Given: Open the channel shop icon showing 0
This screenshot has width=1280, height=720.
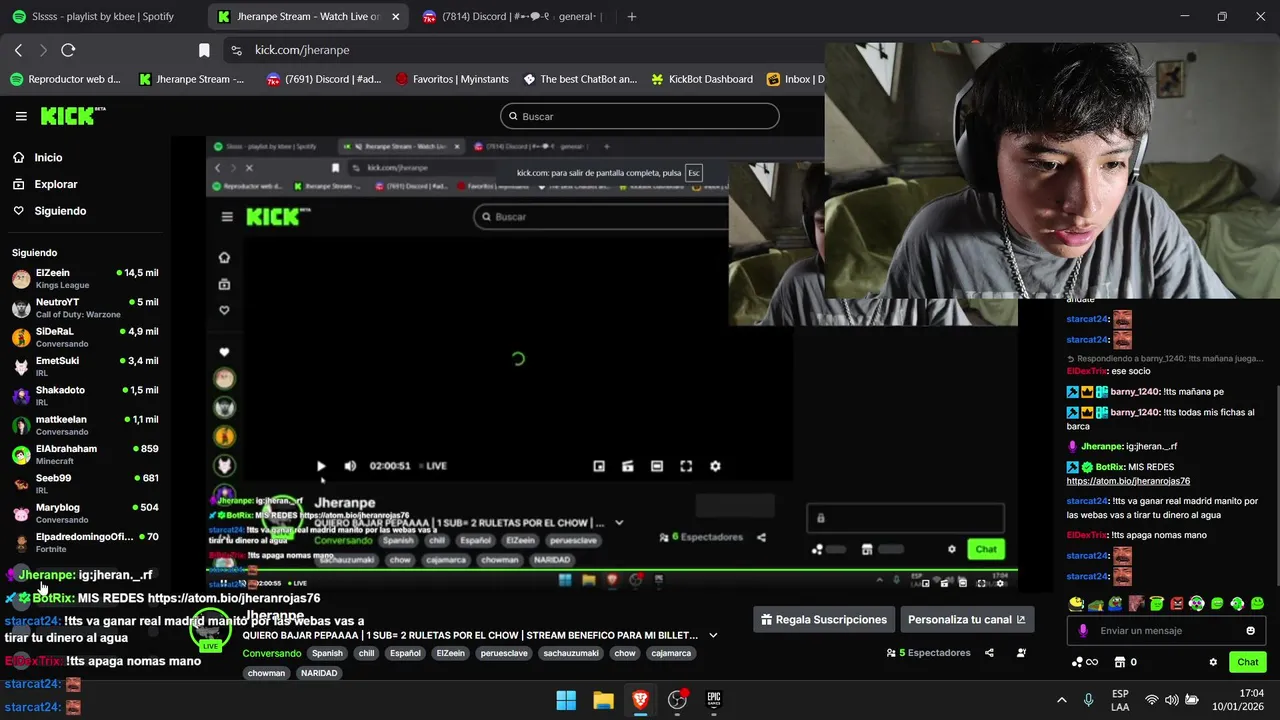Looking at the screenshot, I should [x=1125, y=662].
